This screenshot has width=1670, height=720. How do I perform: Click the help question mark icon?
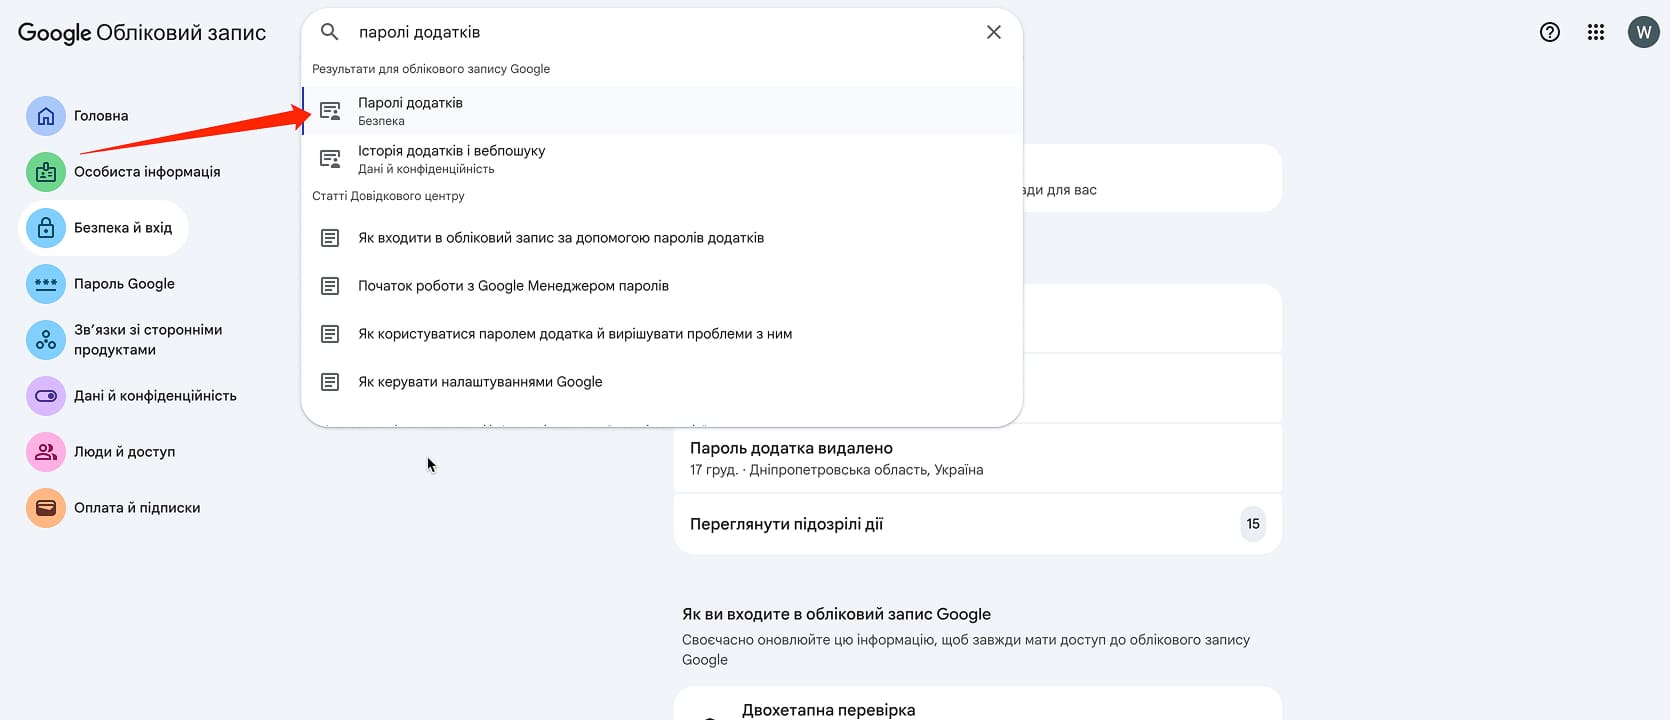pyautogui.click(x=1550, y=32)
